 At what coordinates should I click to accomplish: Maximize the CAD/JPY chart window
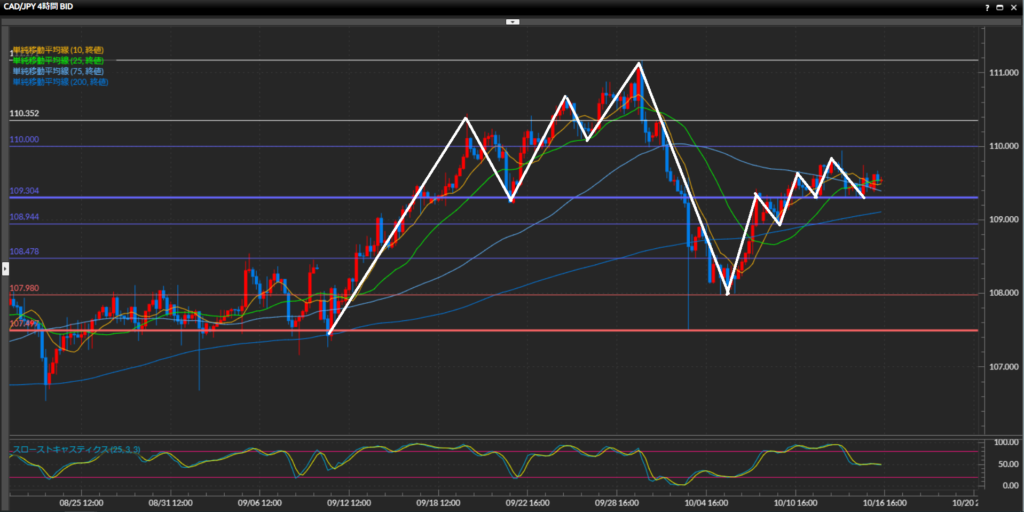point(1000,6)
